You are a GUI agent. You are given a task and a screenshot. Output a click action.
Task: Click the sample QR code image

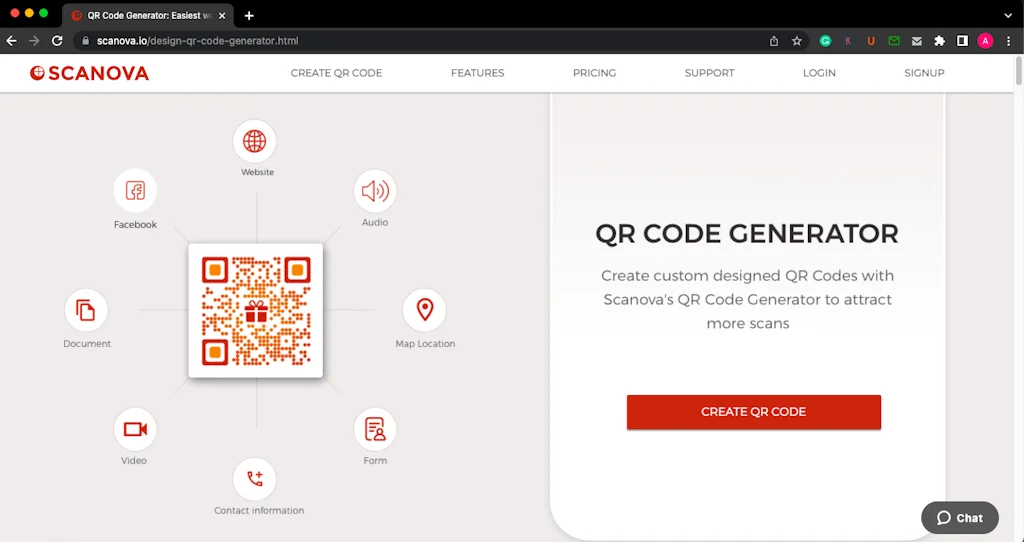pyautogui.click(x=255, y=310)
